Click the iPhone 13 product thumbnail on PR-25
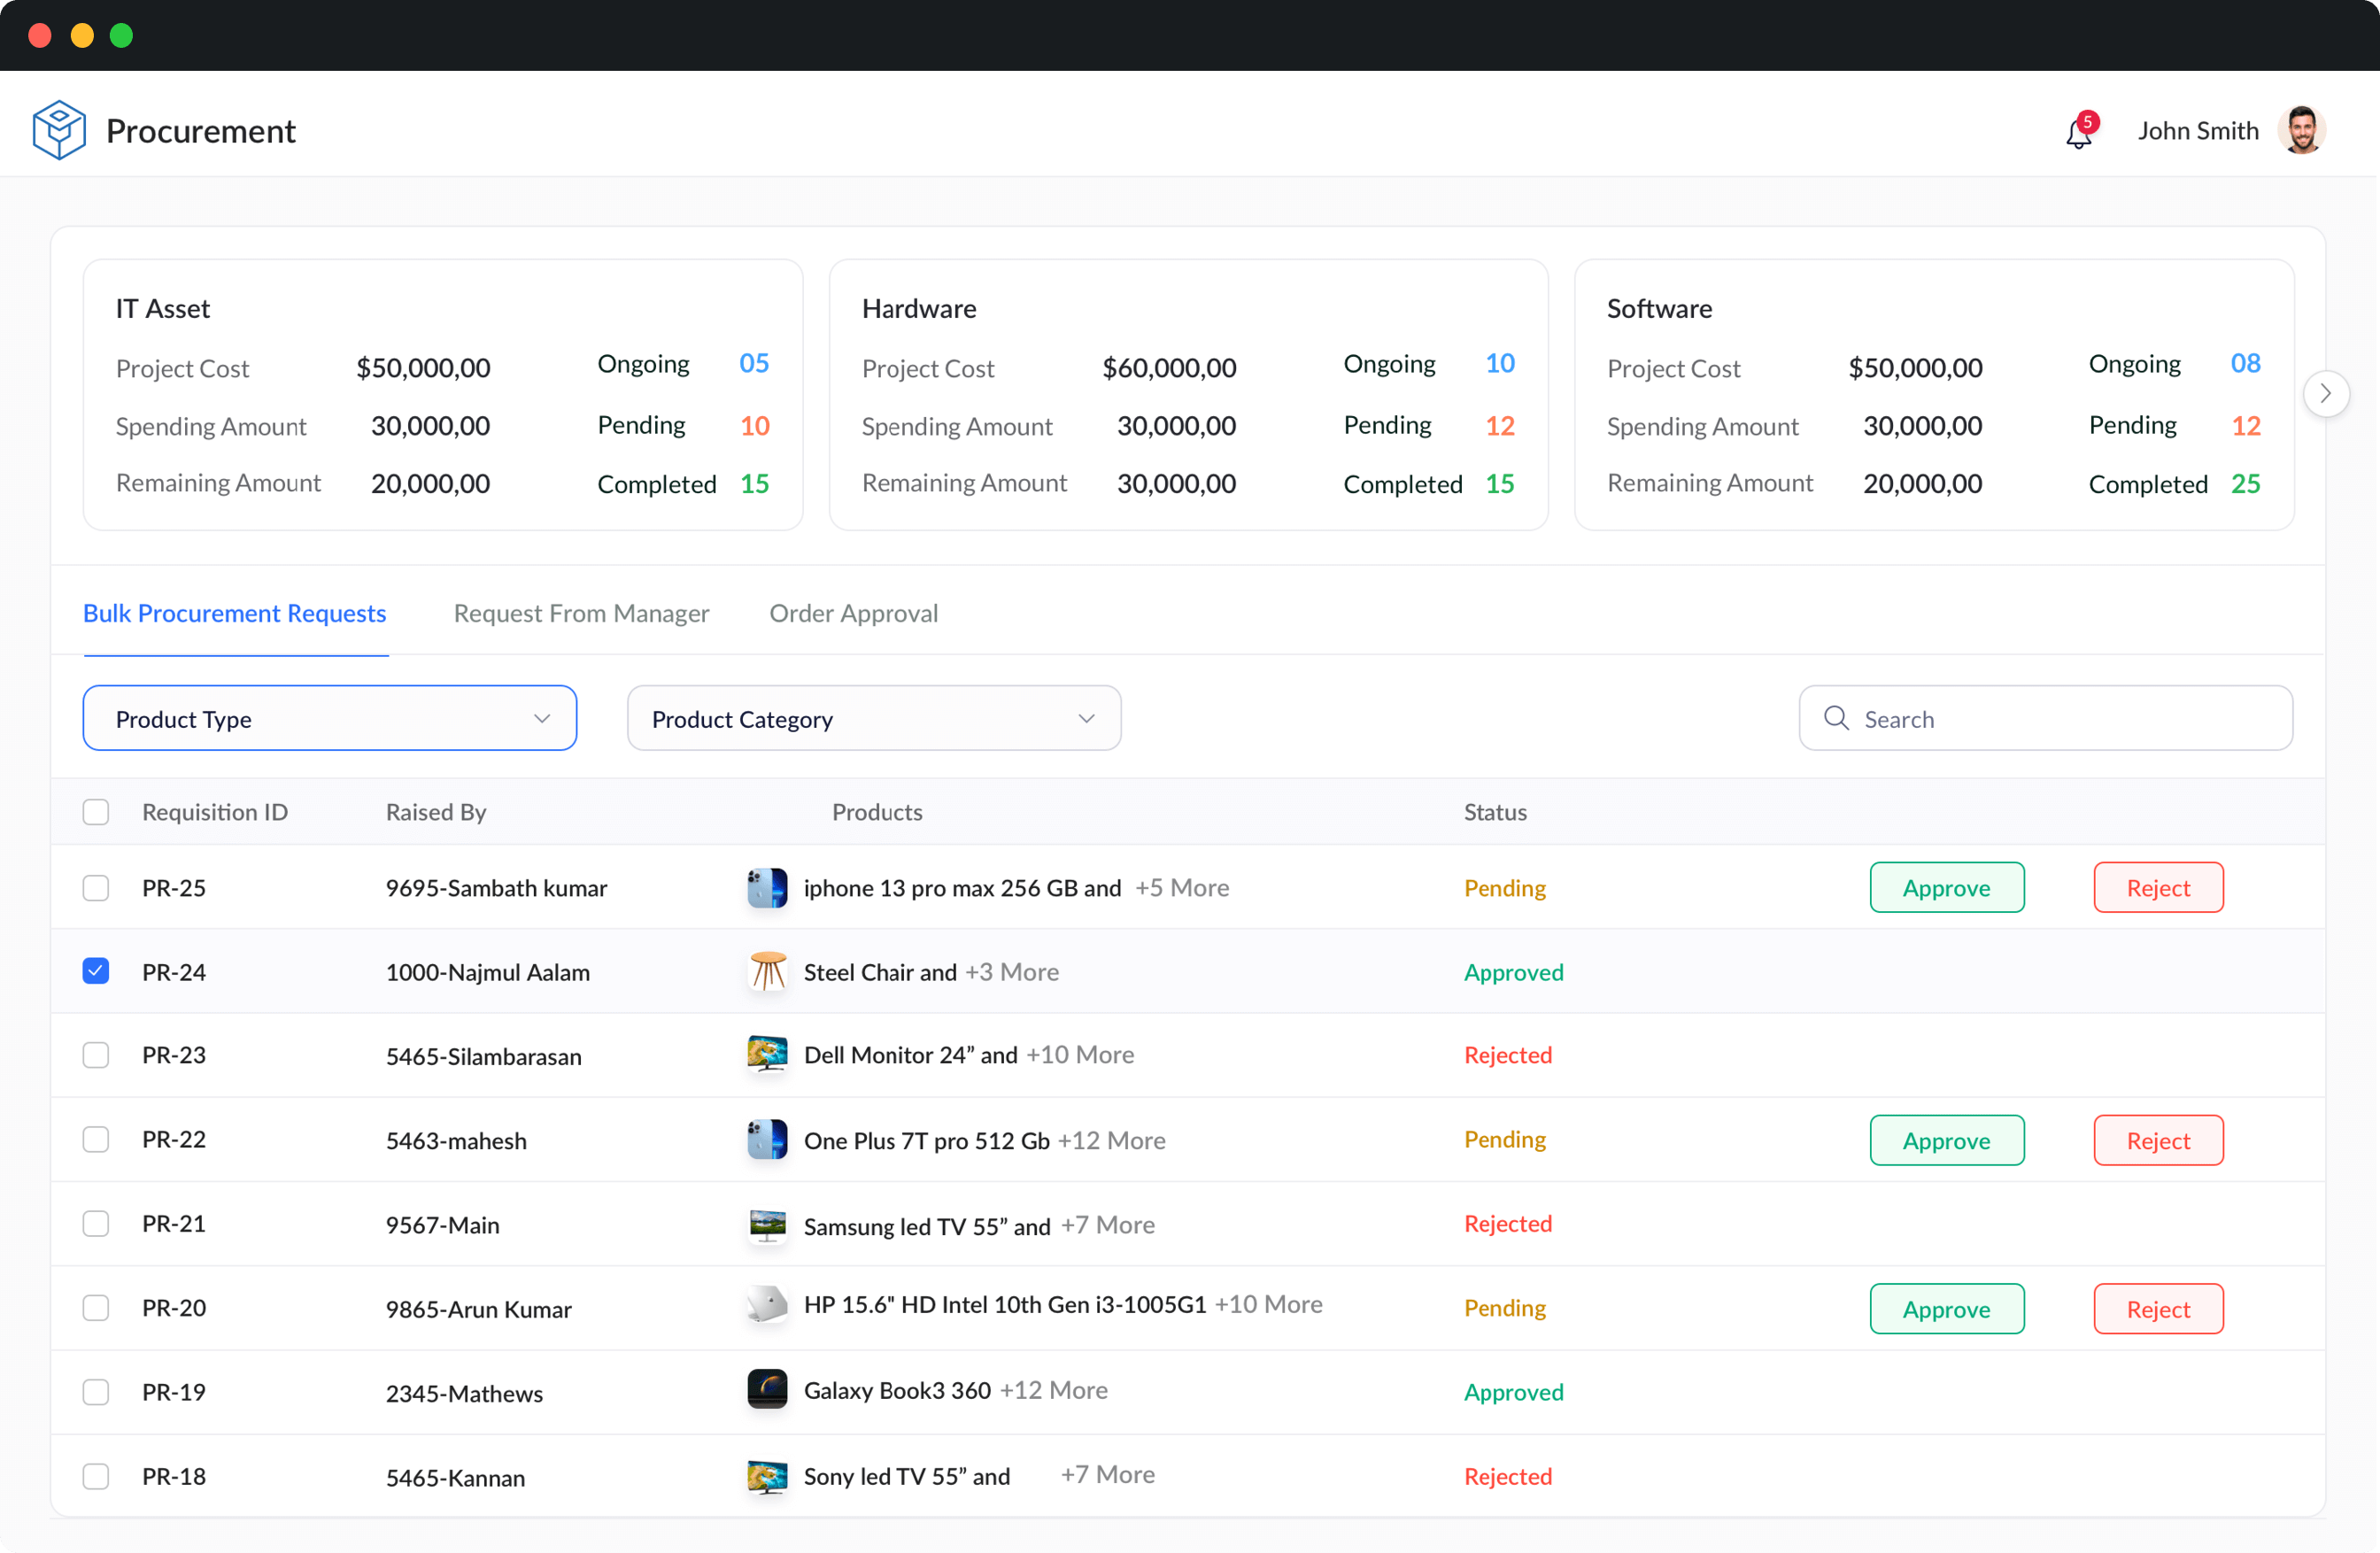Viewport: 2380px width, 1553px height. (x=766, y=887)
